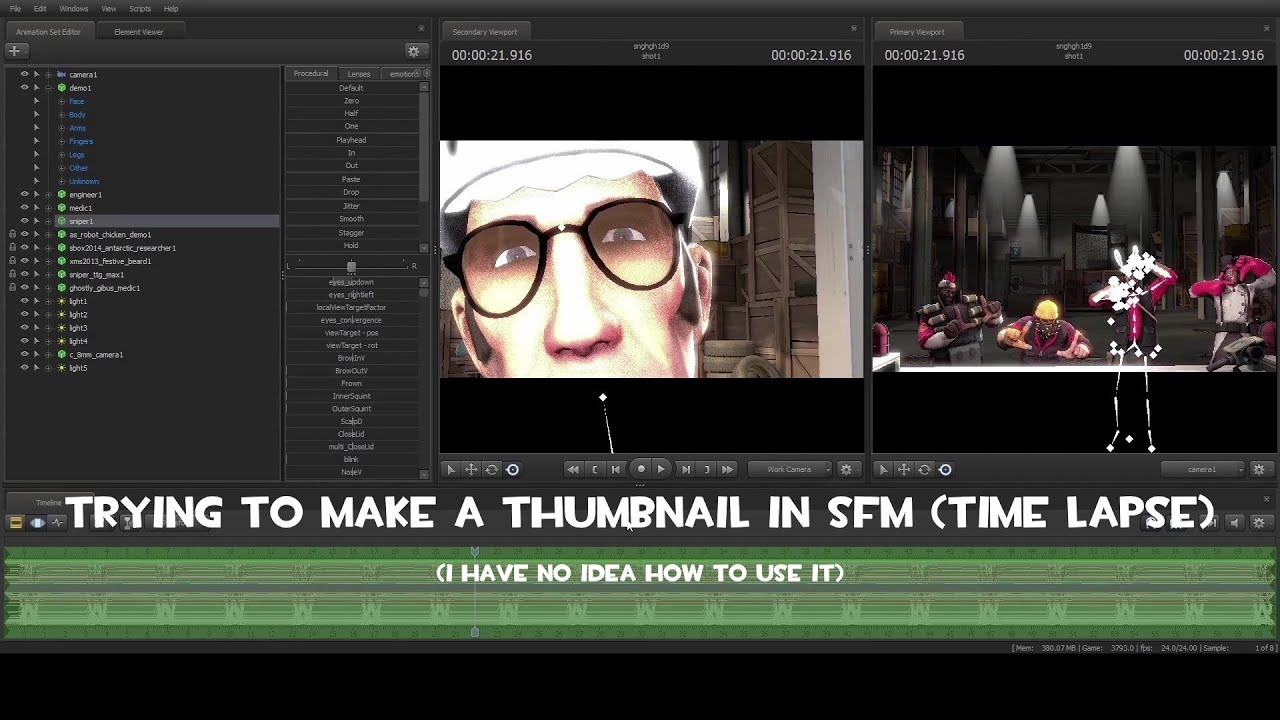Switch to the motion editor timeline mode
Image resolution: width=1280 pixels, height=720 pixels.
point(37,522)
